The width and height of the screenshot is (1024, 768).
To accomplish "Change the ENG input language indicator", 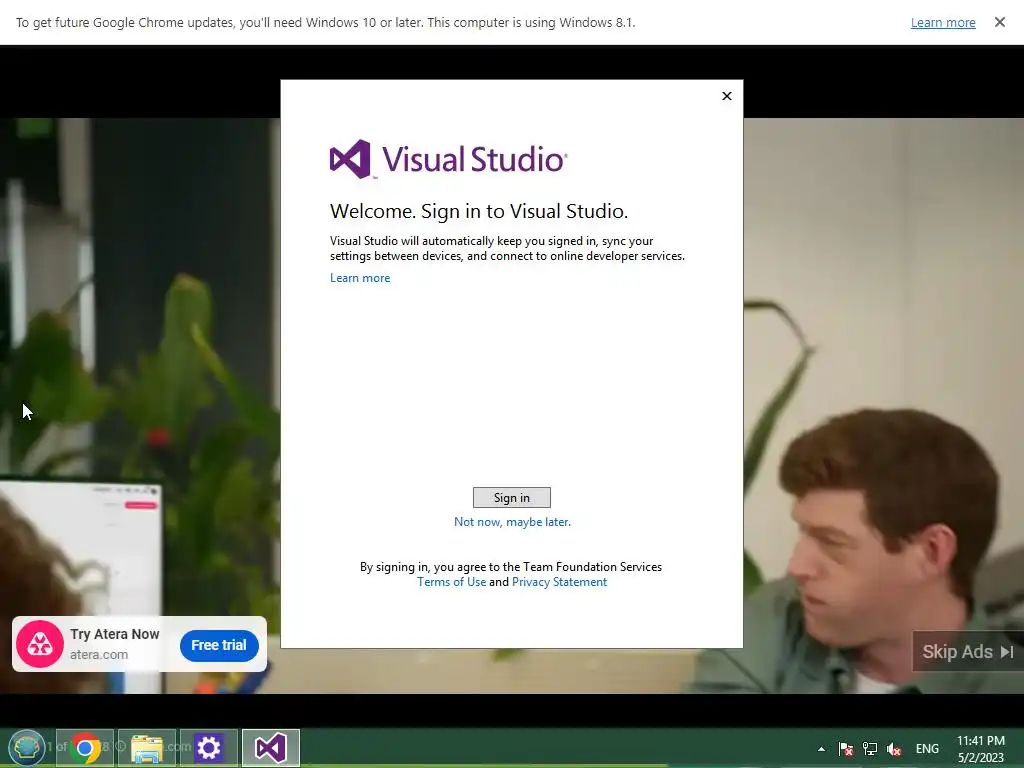I will (x=927, y=749).
